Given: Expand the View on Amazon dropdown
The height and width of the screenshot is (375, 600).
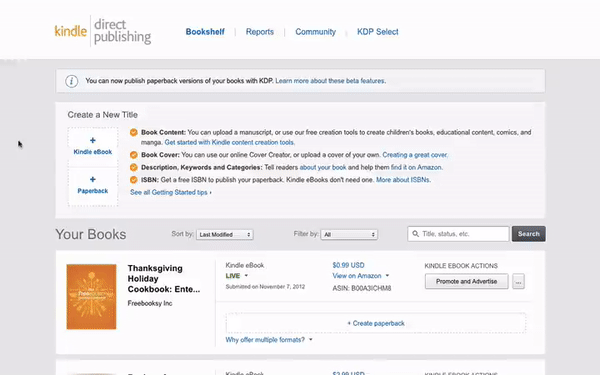Looking at the screenshot, I should [x=387, y=276].
